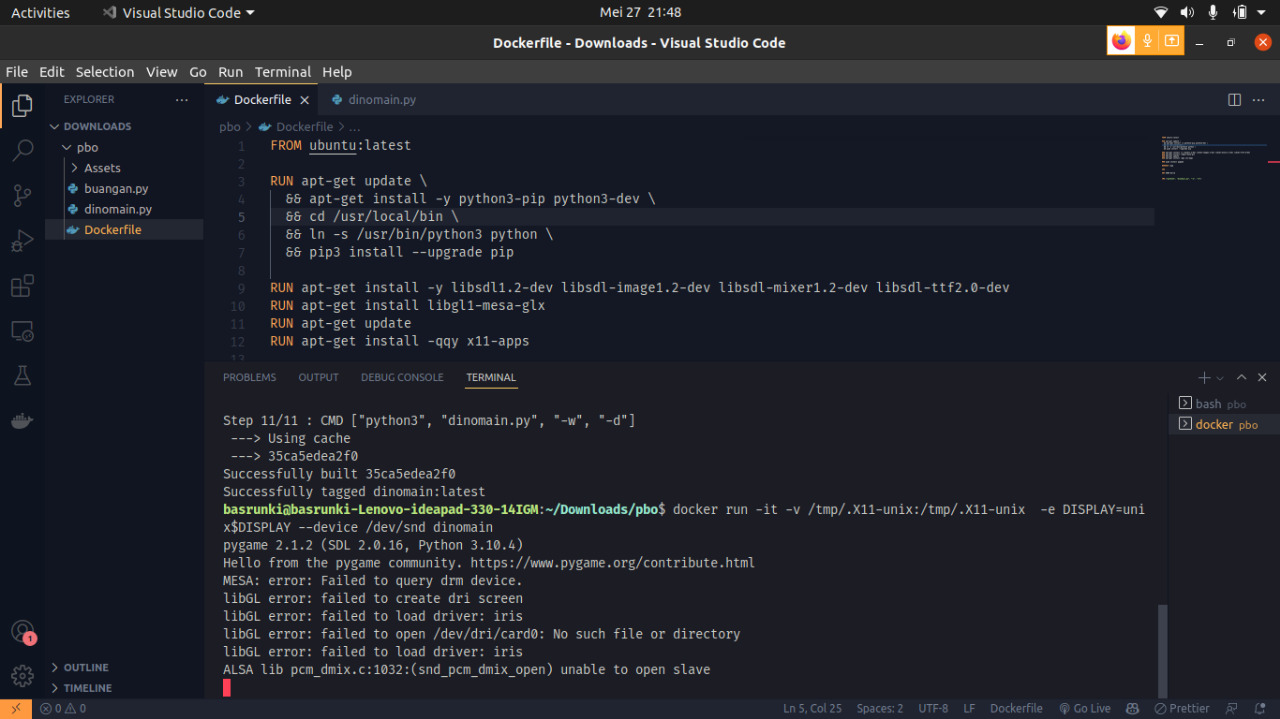The image size is (1280, 719).
Task: Open the Extensions view
Action: (x=22, y=287)
